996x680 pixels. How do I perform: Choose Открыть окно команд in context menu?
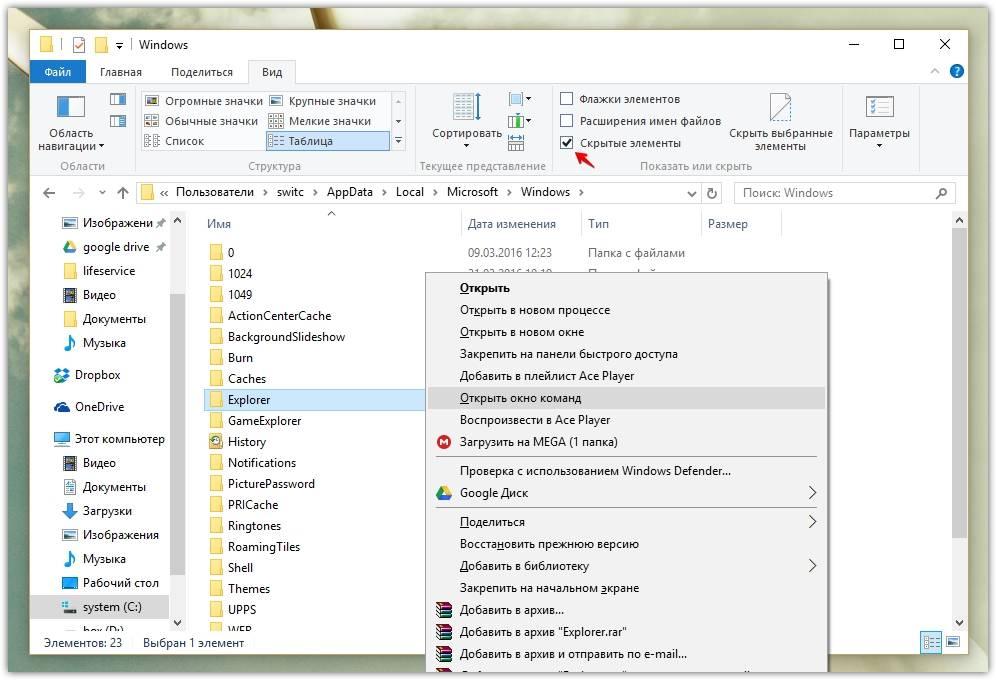point(626,398)
